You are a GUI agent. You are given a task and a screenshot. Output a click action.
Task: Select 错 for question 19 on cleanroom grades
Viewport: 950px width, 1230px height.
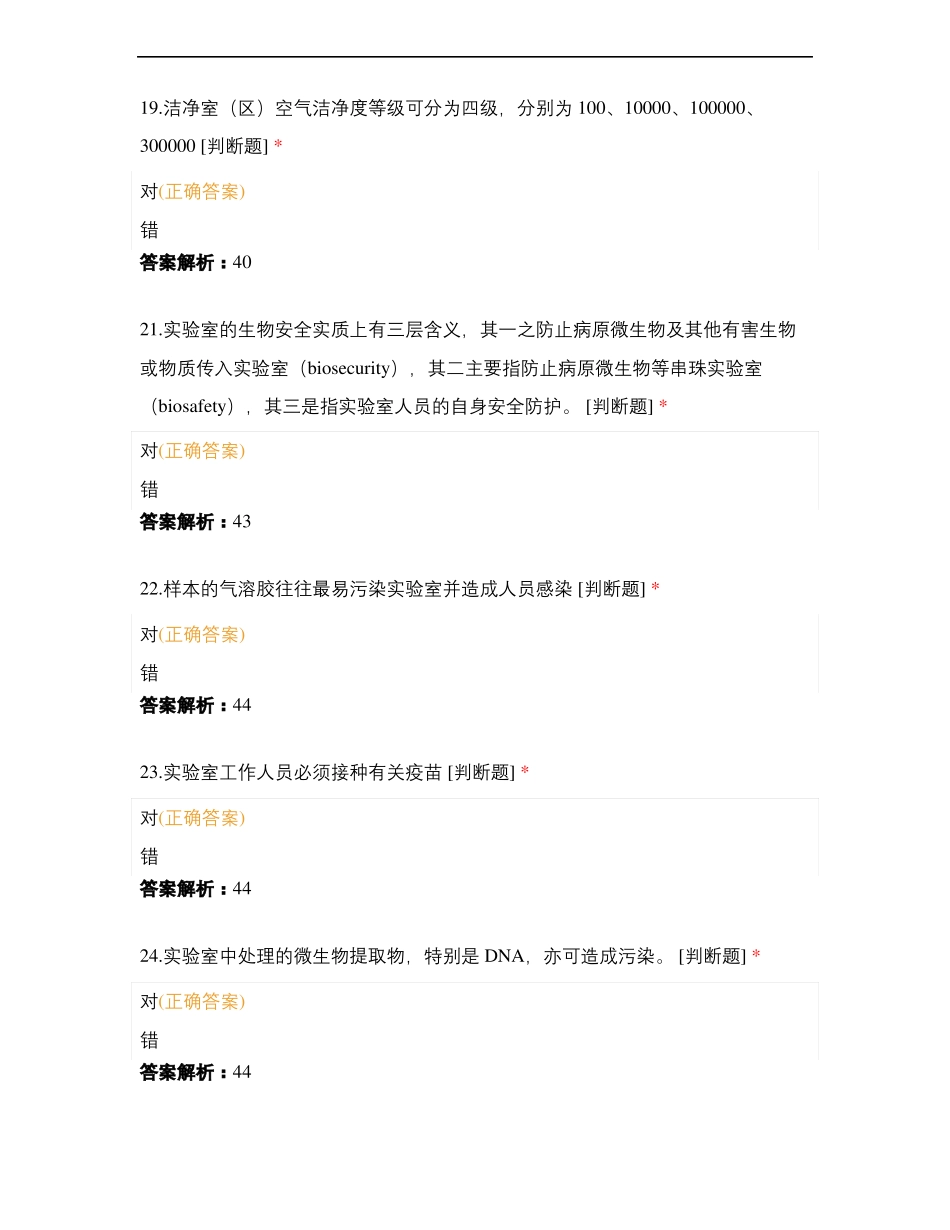click(x=149, y=230)
